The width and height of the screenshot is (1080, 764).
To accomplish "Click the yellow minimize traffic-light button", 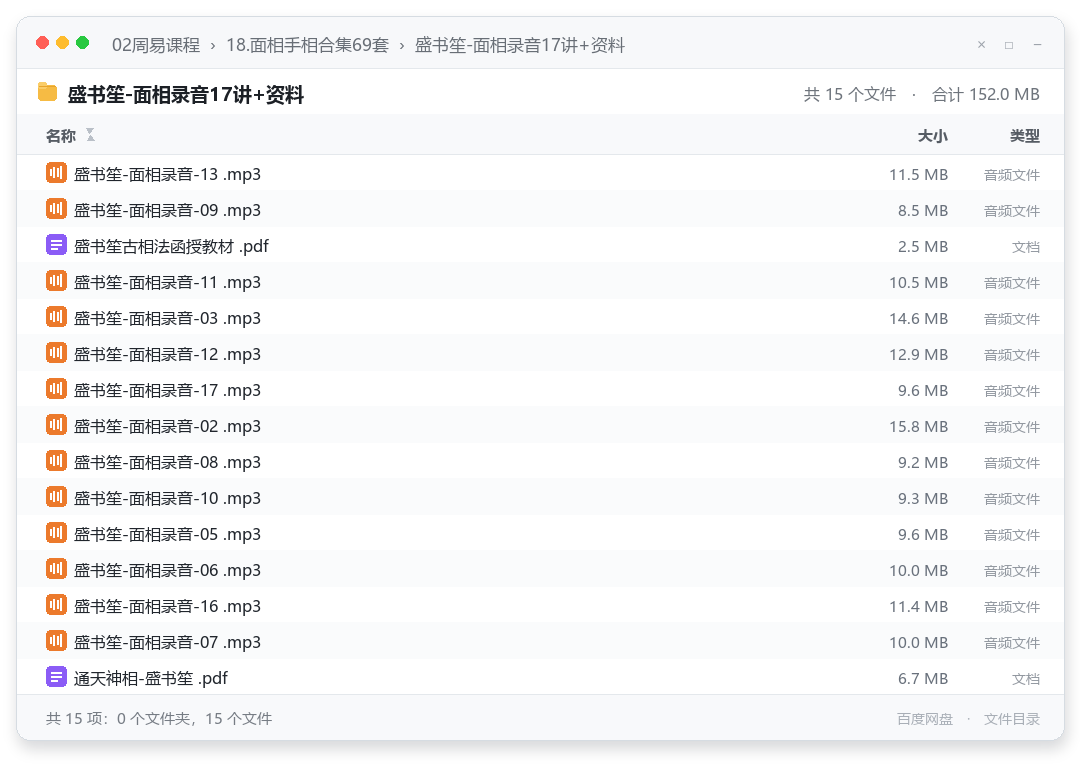I will pyautogui.click(x=63, y=43).
